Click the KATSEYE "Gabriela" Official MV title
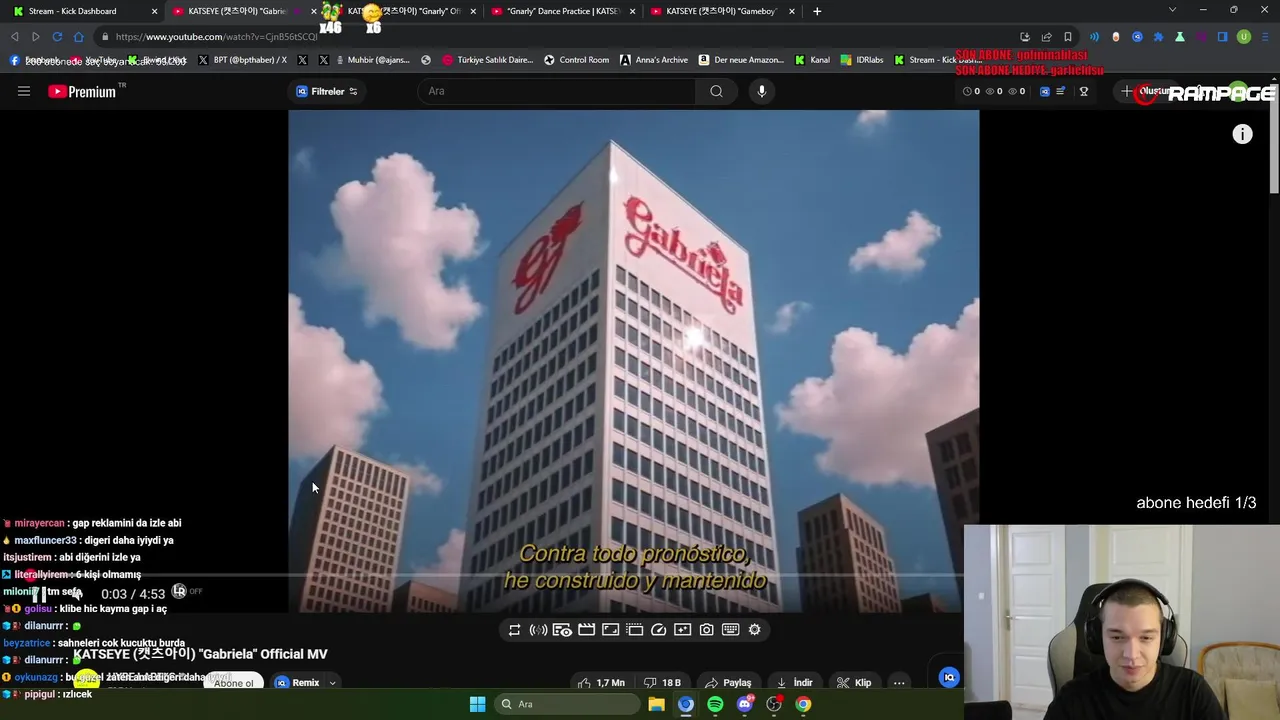 coord(200,654)
